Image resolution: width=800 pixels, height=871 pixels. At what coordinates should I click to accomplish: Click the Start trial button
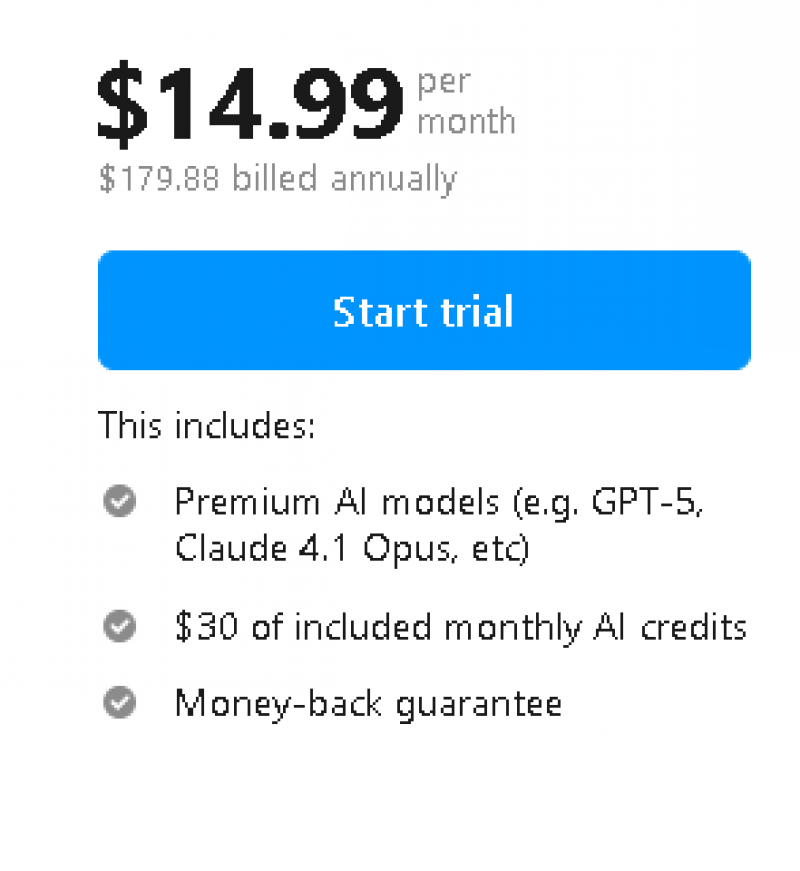(423, 310)
